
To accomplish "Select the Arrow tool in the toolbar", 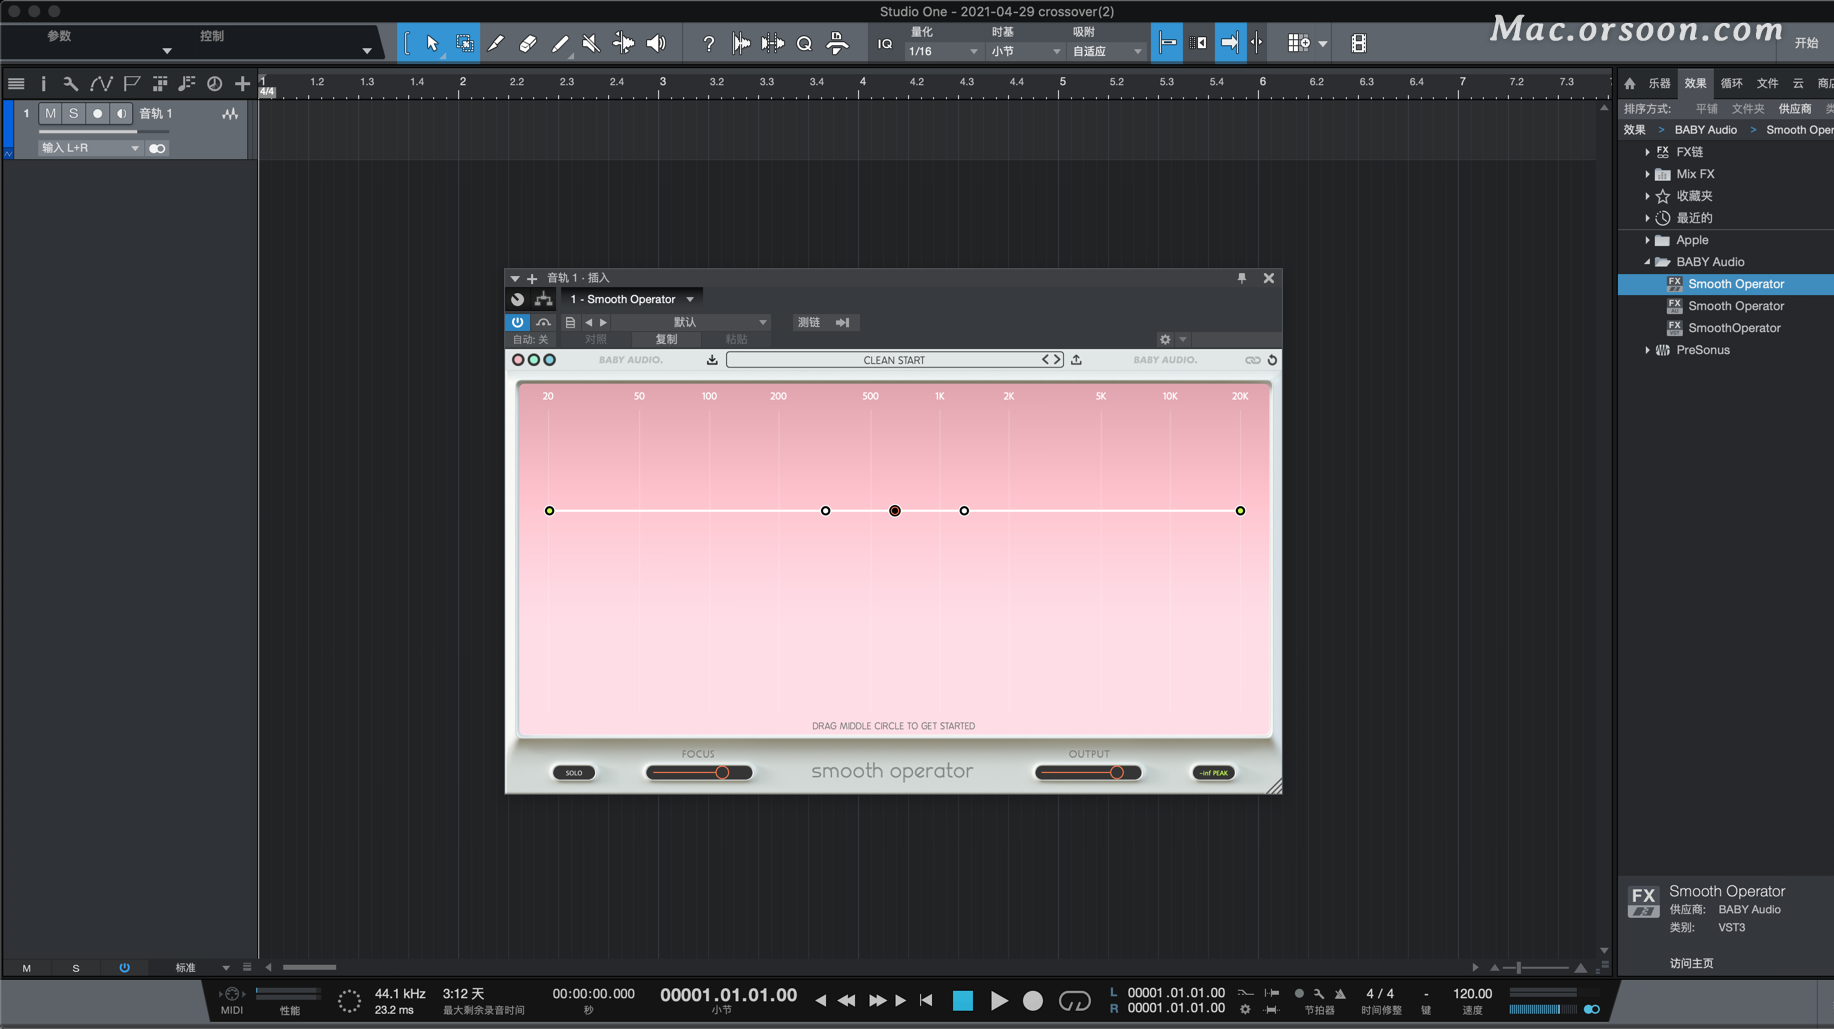I will [432, 43].
